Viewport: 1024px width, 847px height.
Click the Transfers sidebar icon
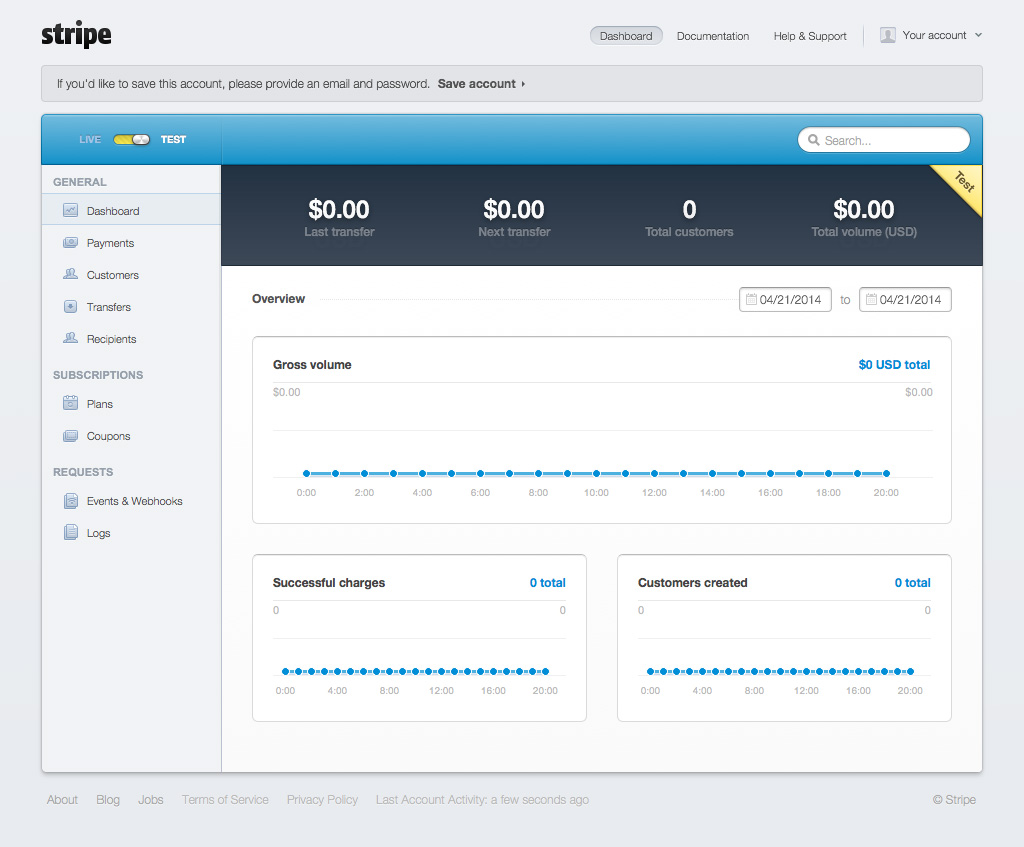(70, 307)
